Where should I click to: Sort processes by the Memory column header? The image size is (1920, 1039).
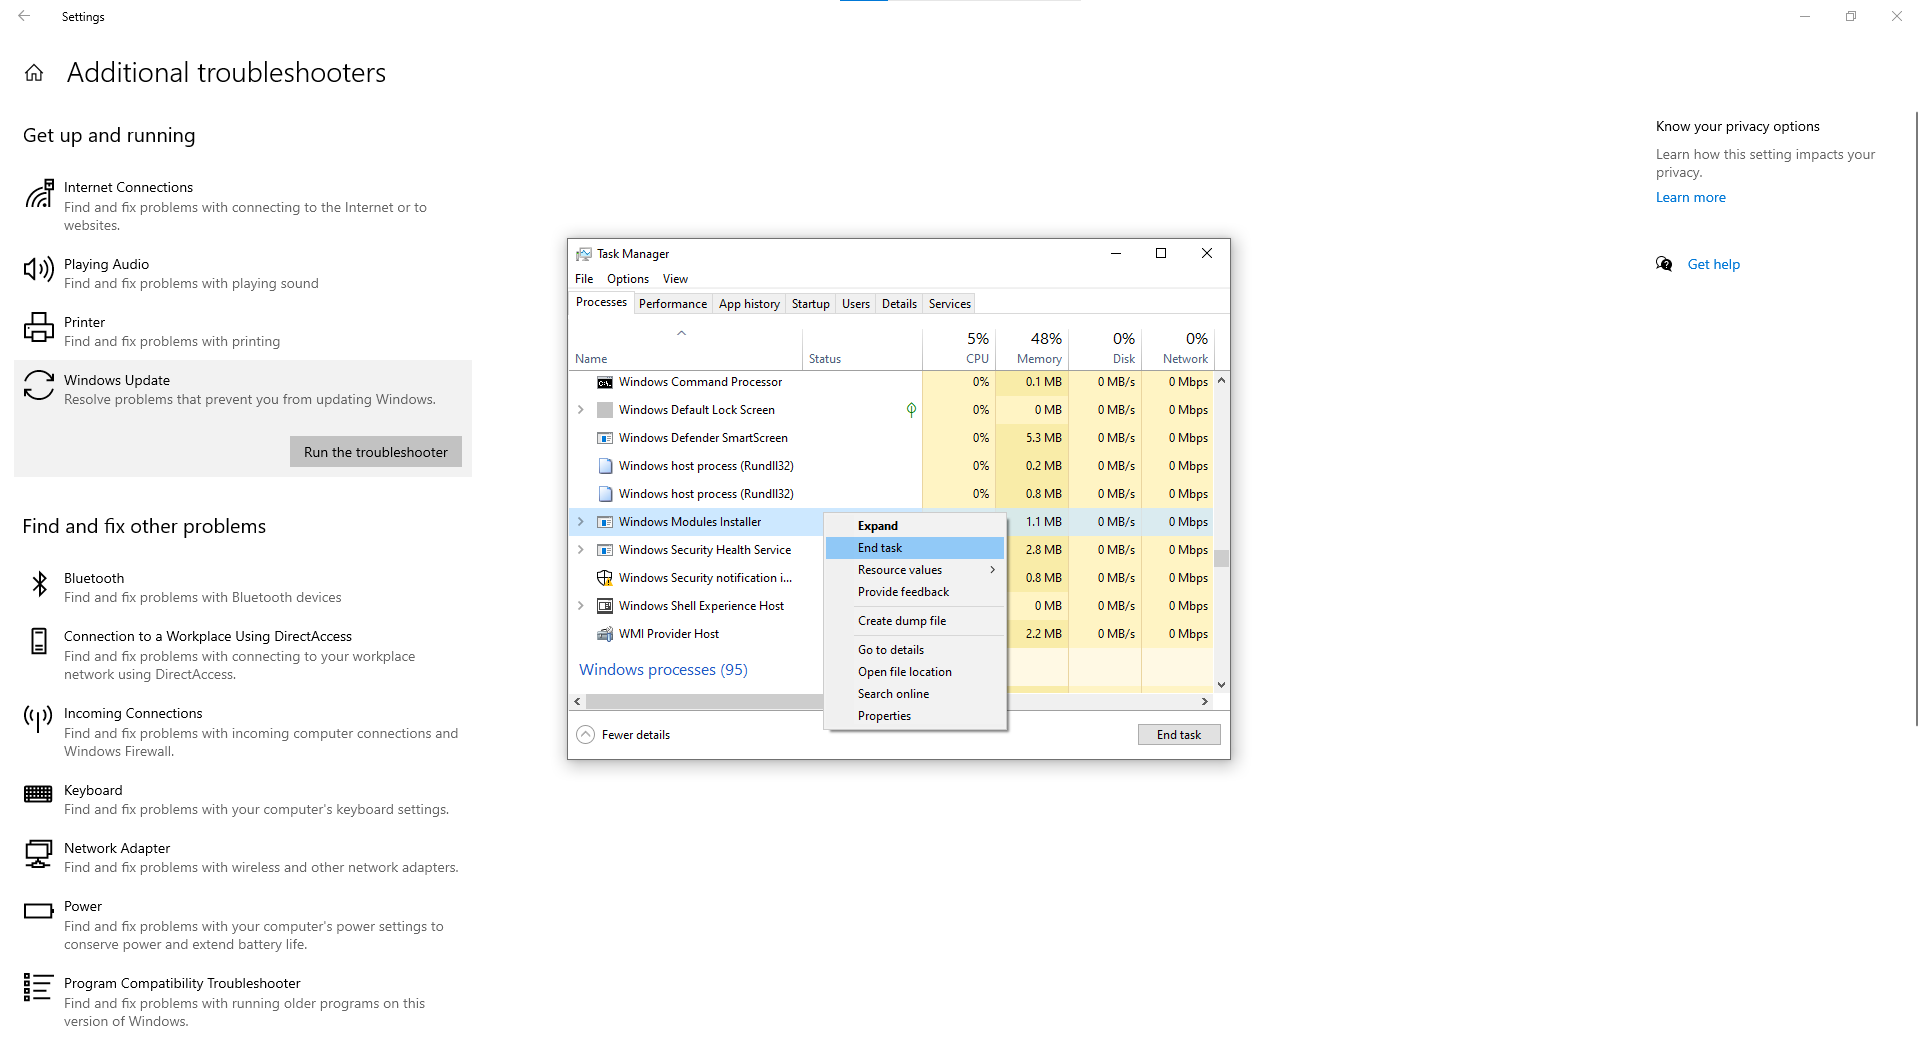click(x=1032, y=348)
